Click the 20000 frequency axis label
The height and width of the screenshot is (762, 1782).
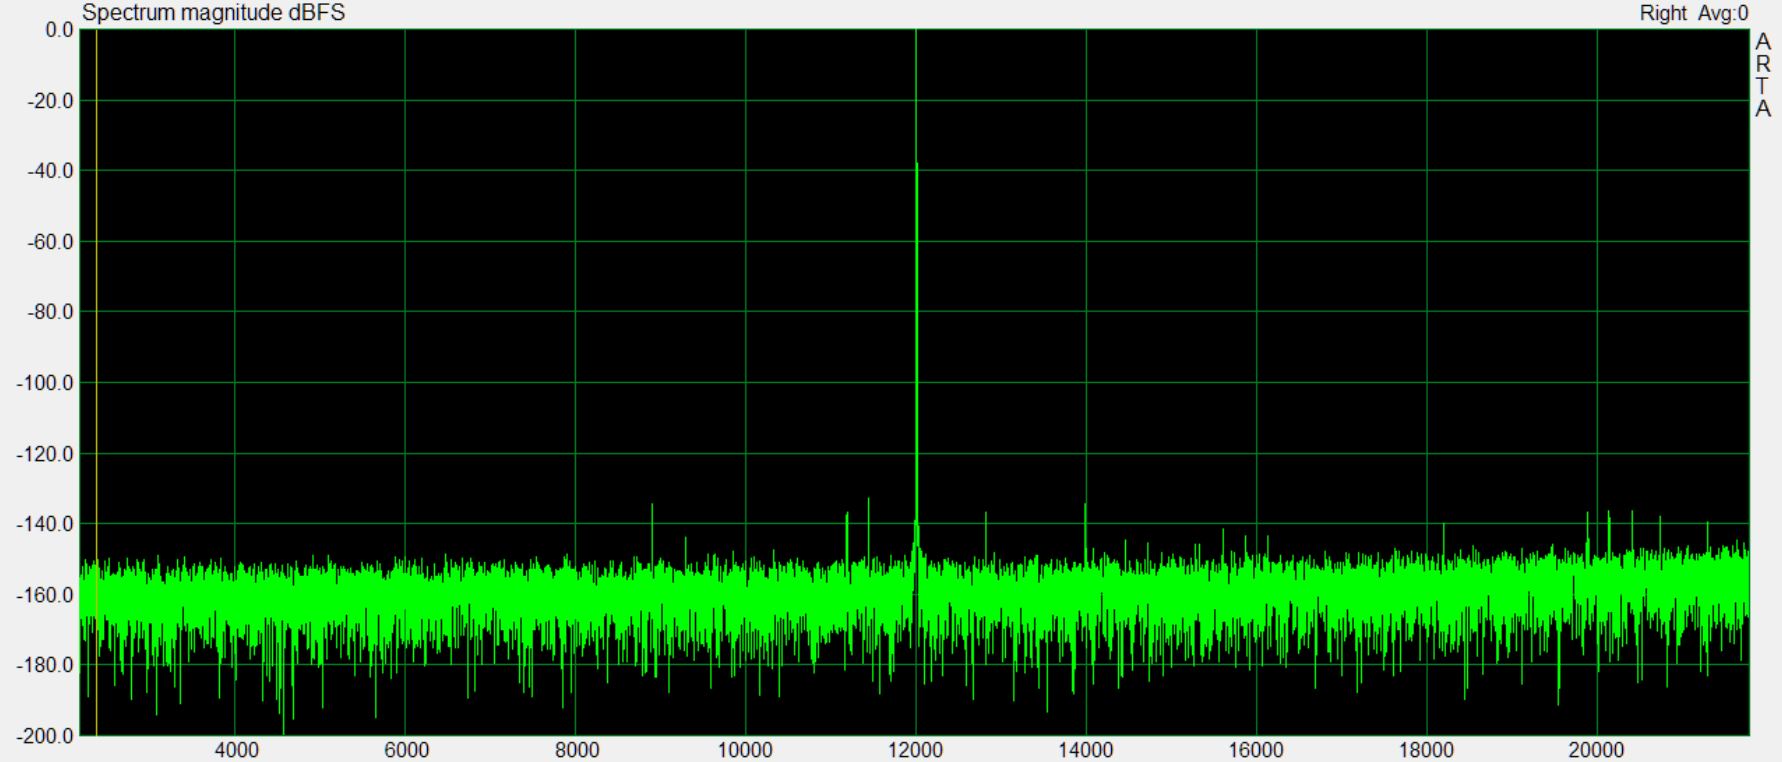click(x=1596, y=751)
